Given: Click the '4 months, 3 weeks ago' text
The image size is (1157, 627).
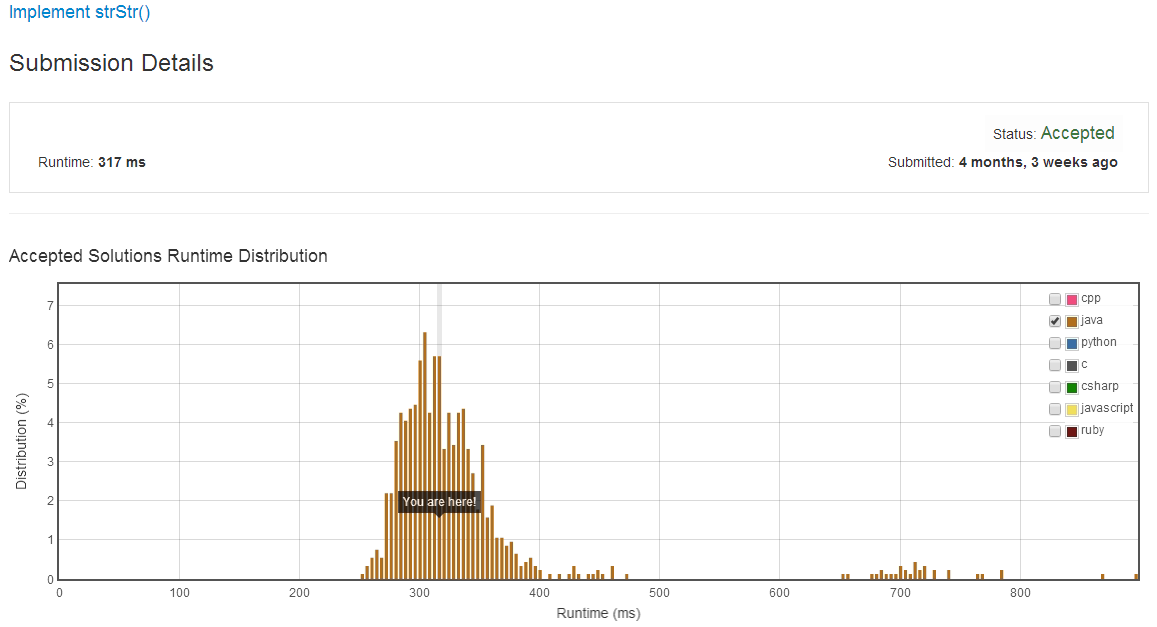Looking at the screenshot, I should click(x=1038, y=162).
